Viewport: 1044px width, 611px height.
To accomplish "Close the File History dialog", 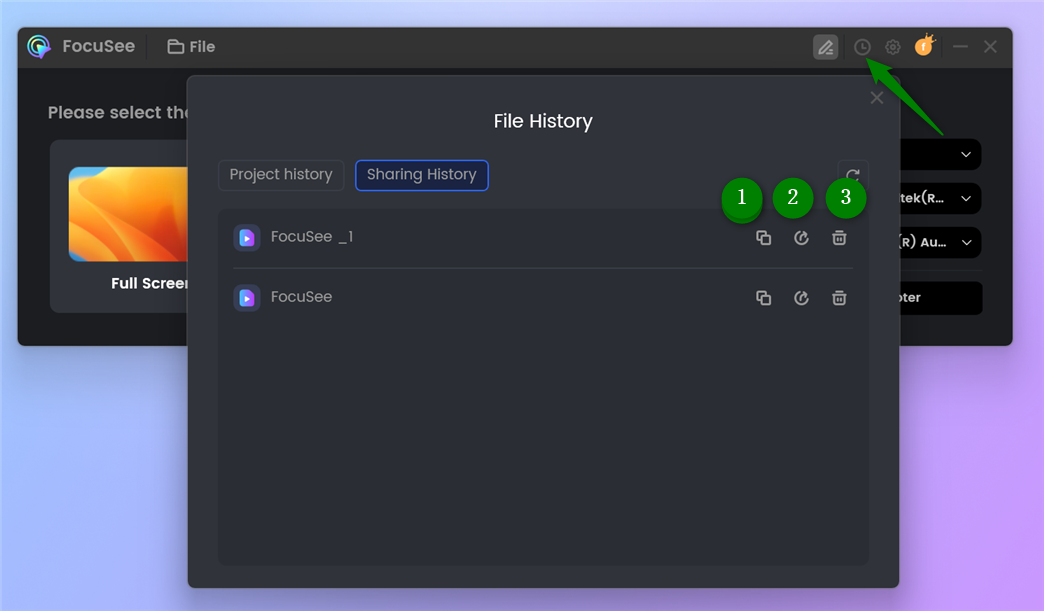I will point(877,98).
